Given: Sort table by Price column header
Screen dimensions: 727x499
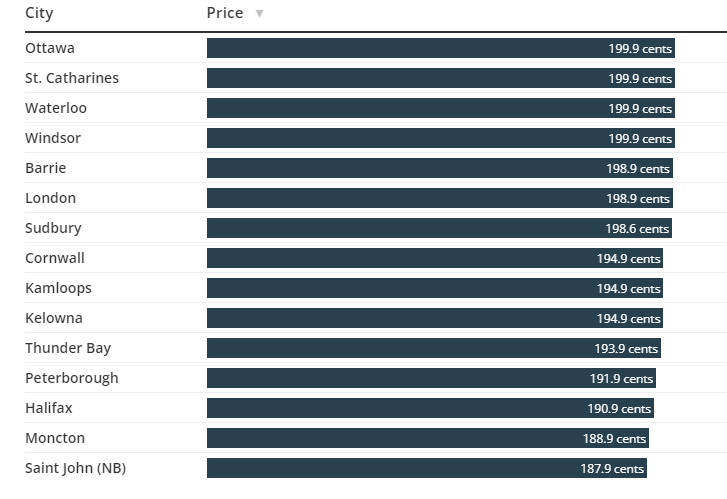Looking at the screenshot, I should (225, 13).
